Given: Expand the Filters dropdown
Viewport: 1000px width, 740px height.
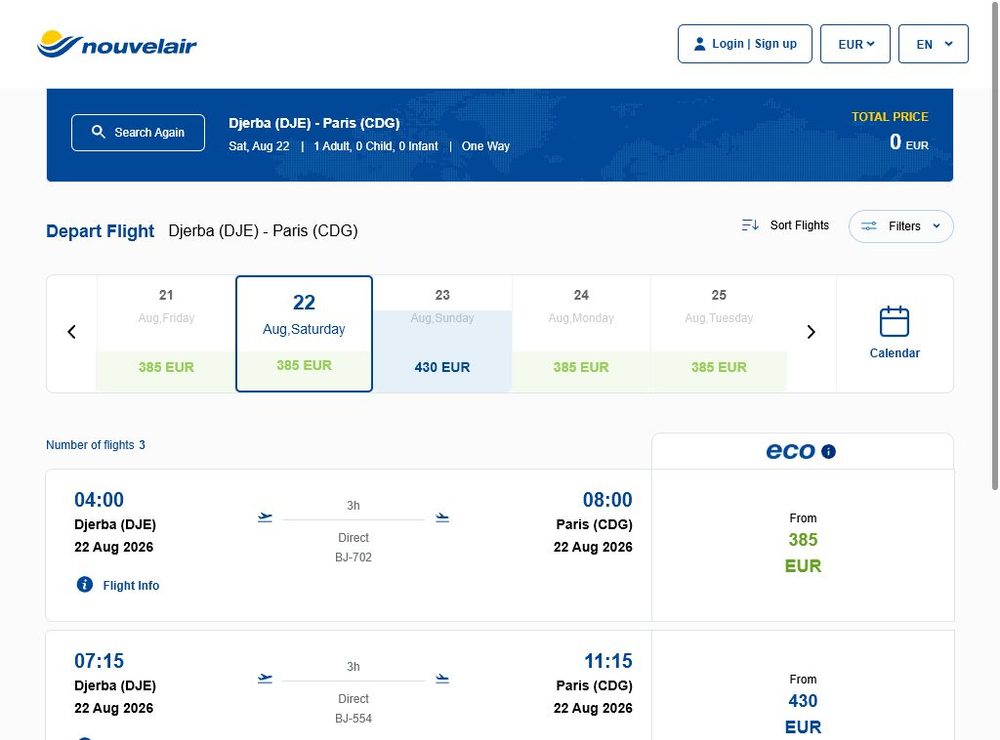Looking at the screenshot, I should click(x=901, y=226).
